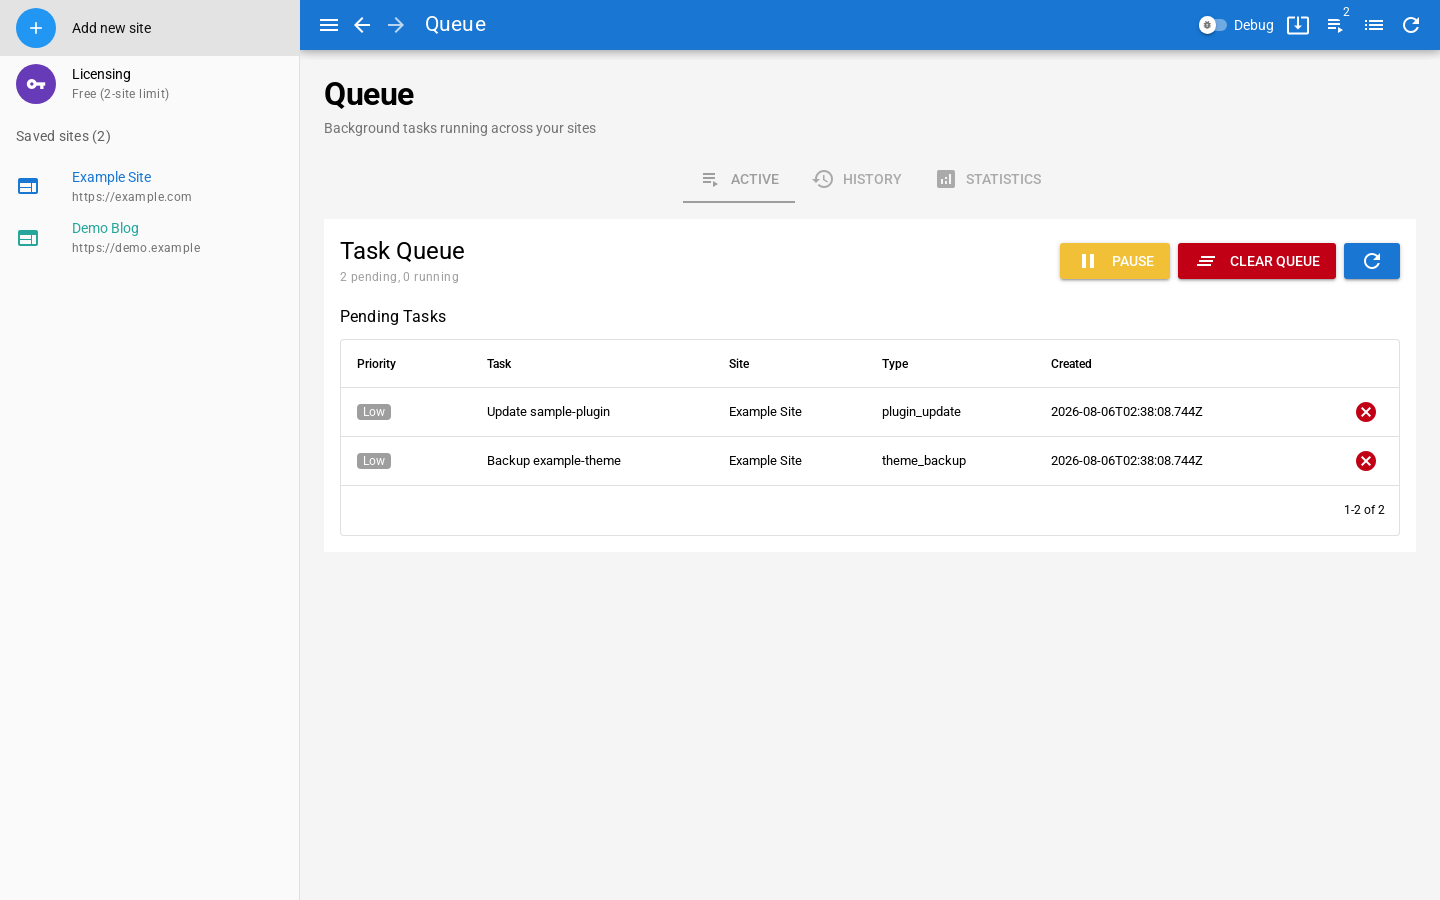Screen dimensions: 1440x900
Task: Go forward with the right arrow
Action: 396,25
